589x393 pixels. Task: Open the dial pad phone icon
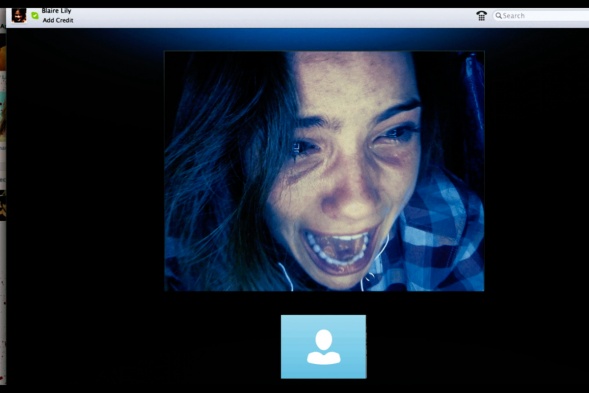point(481,15)
